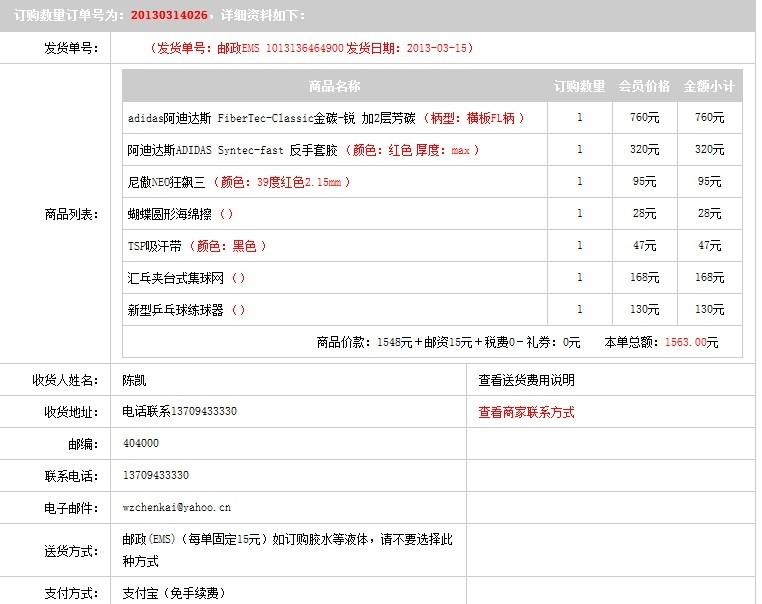Click the recipient name 陈凯
This screenshot has height=604, width=762.
point(134,380)
